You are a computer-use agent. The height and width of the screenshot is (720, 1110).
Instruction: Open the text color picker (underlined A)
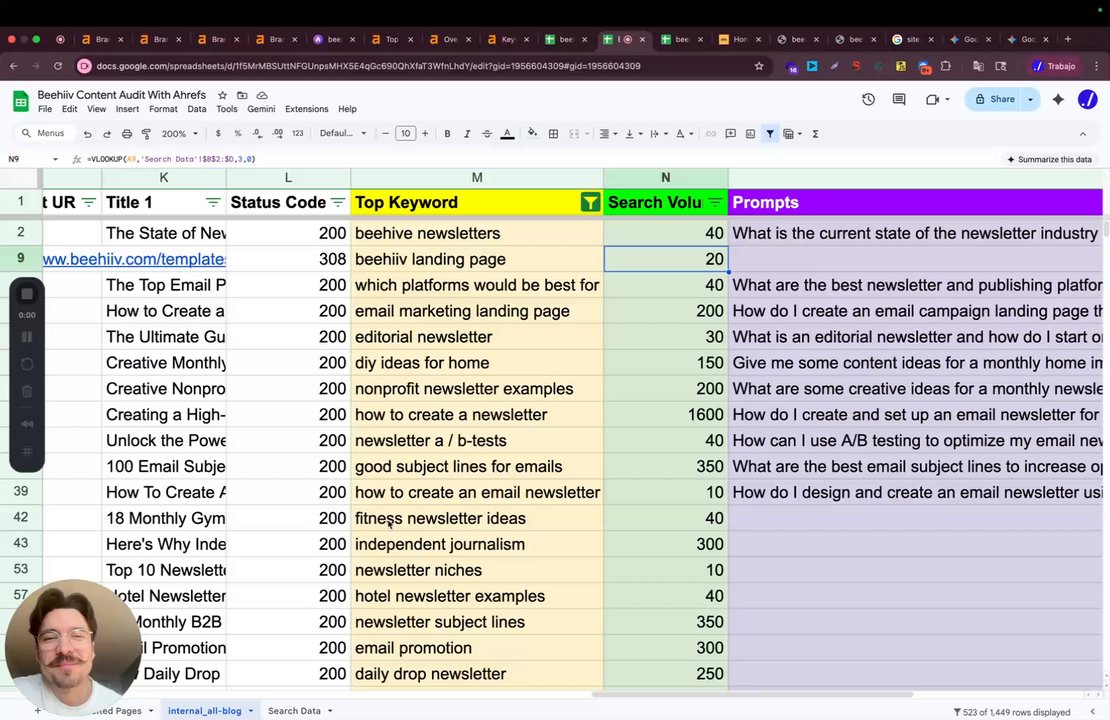(x=508, y=134)
